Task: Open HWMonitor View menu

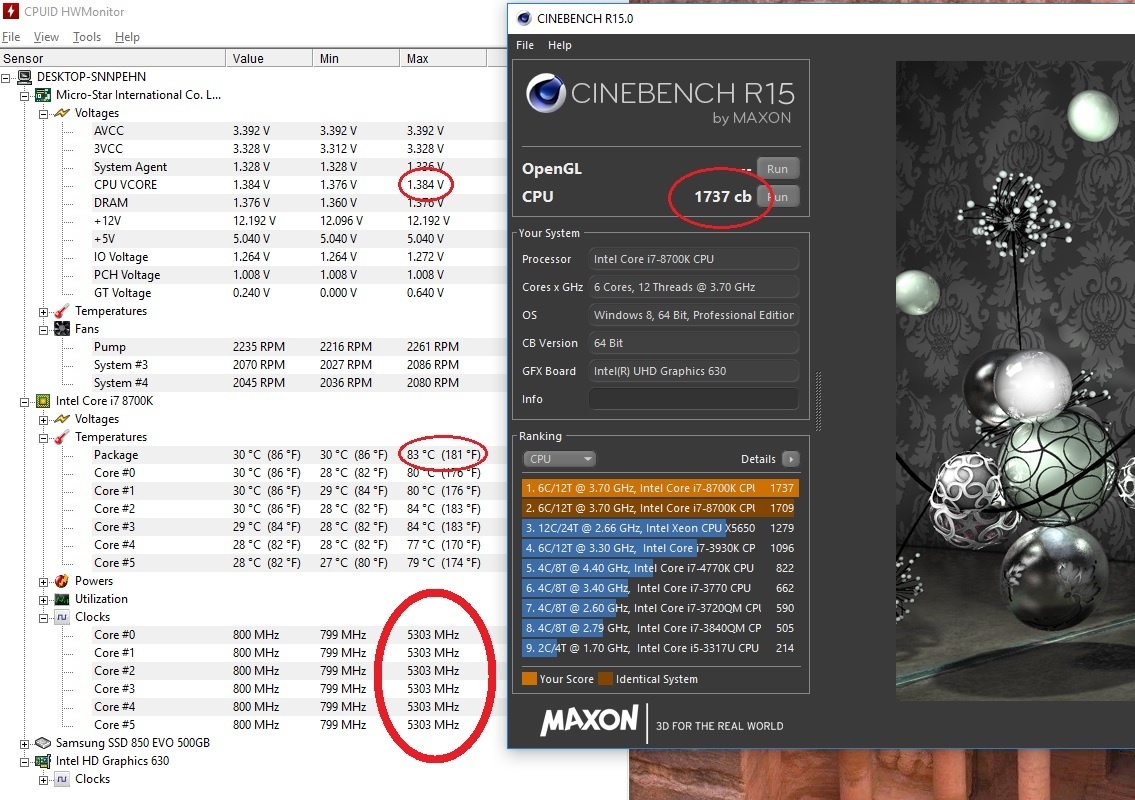Action: 46,37
